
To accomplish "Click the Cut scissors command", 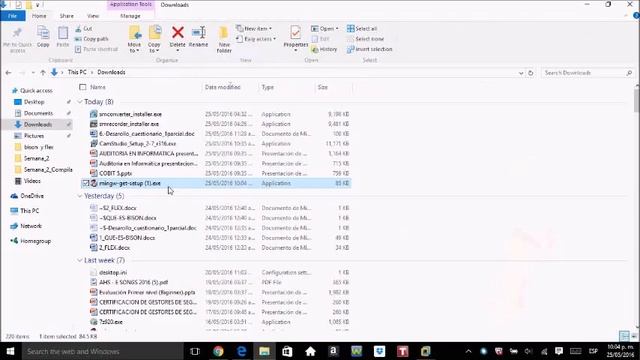I will [84, 29].
